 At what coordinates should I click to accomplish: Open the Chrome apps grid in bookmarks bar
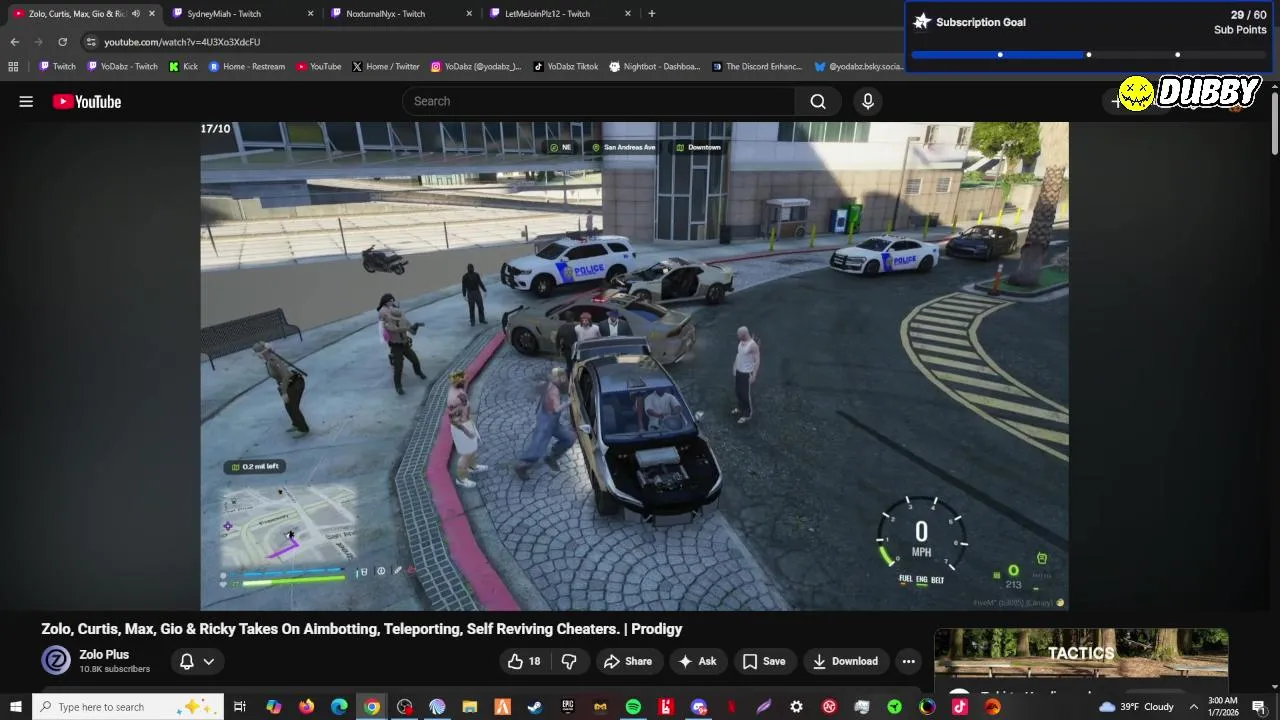point(13,67)
